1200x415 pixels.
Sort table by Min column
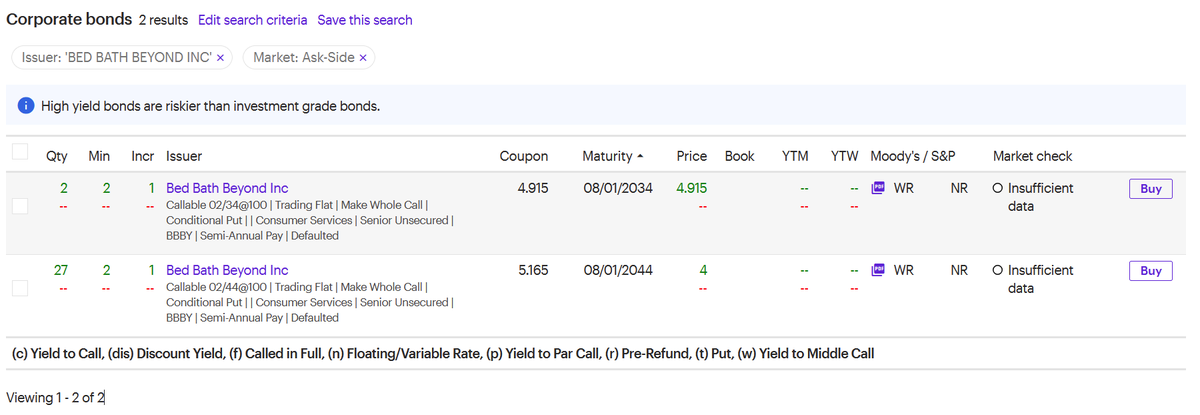(x=99, y=156)
